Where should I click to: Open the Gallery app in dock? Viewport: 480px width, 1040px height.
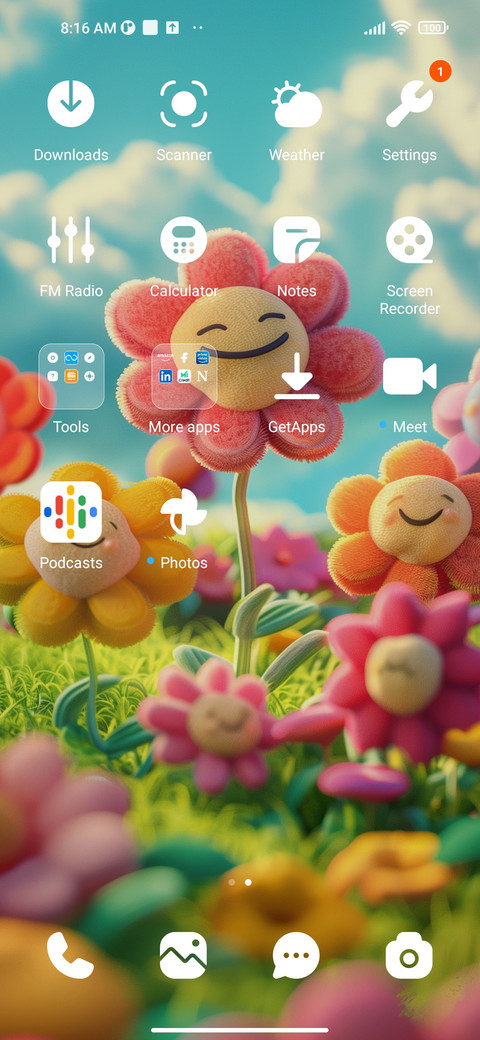click(x=184, y=955)
